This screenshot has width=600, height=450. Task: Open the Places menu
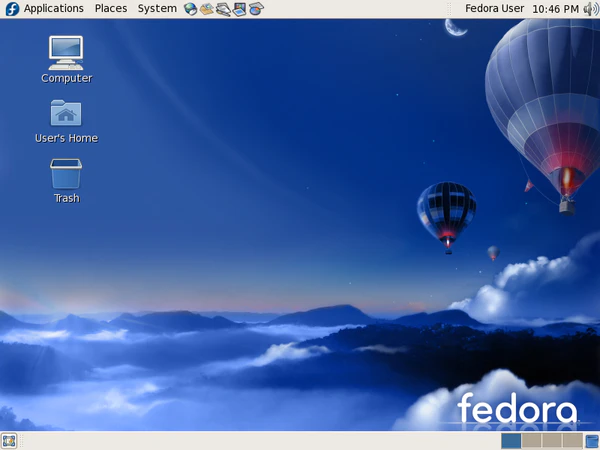(111, 9)
